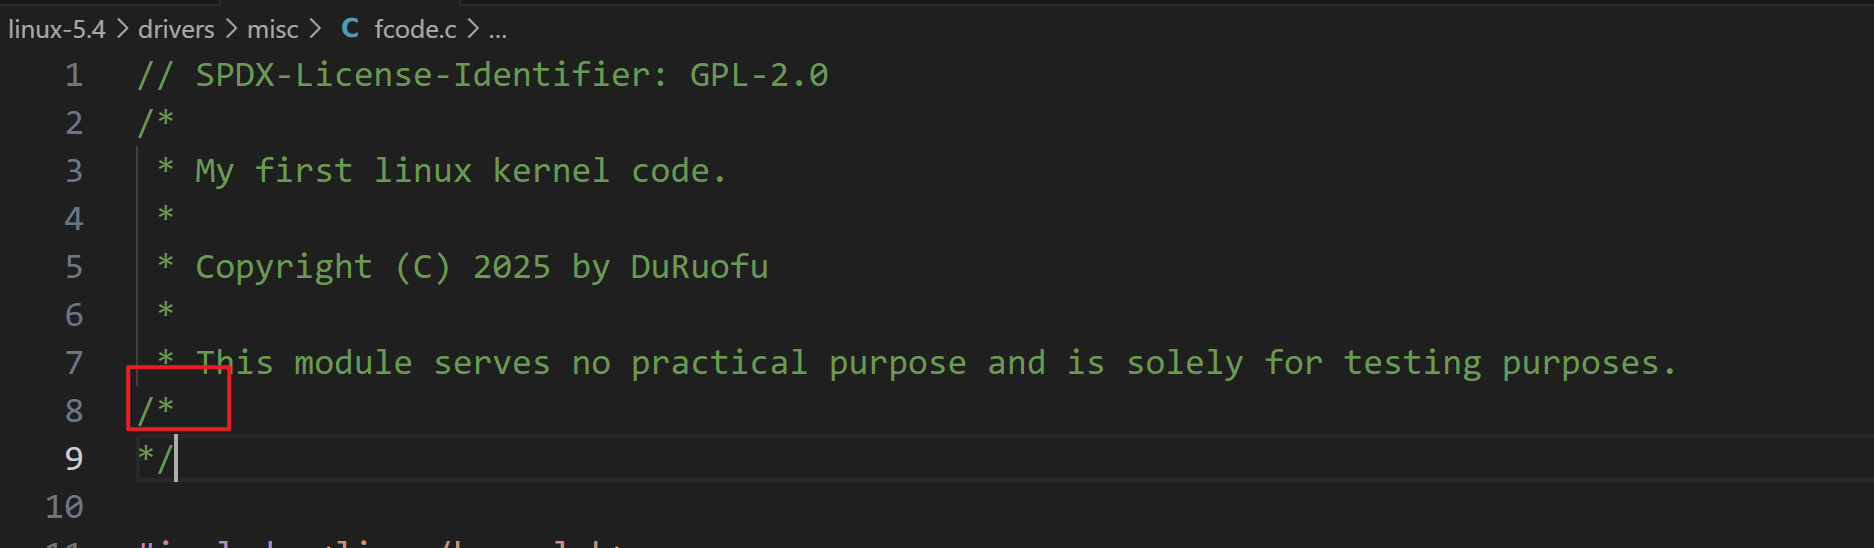The width and height of the screenshot is (1874, 548).
Task: Click line number 10 in the gutter
Action: pyautogui.click(x=65, y=507)
